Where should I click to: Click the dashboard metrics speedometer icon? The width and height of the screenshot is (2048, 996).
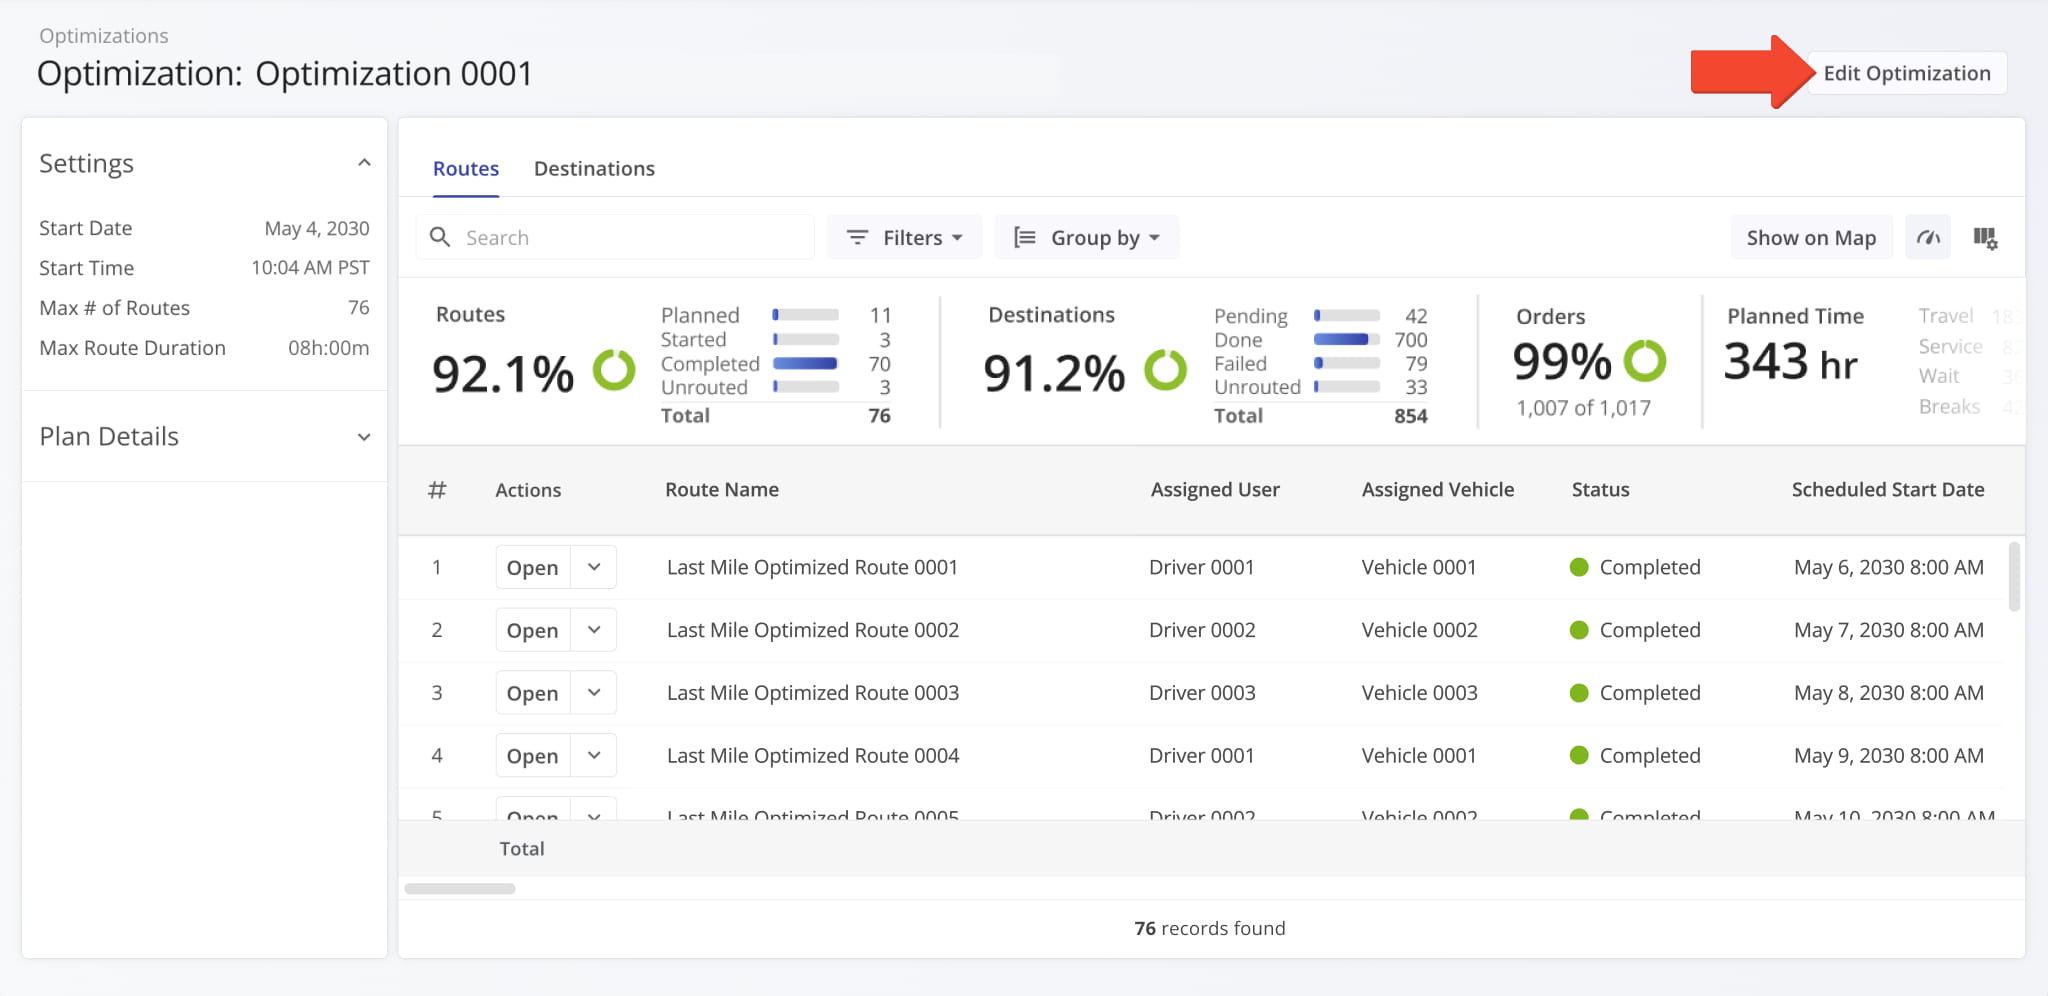[1928, 237]
